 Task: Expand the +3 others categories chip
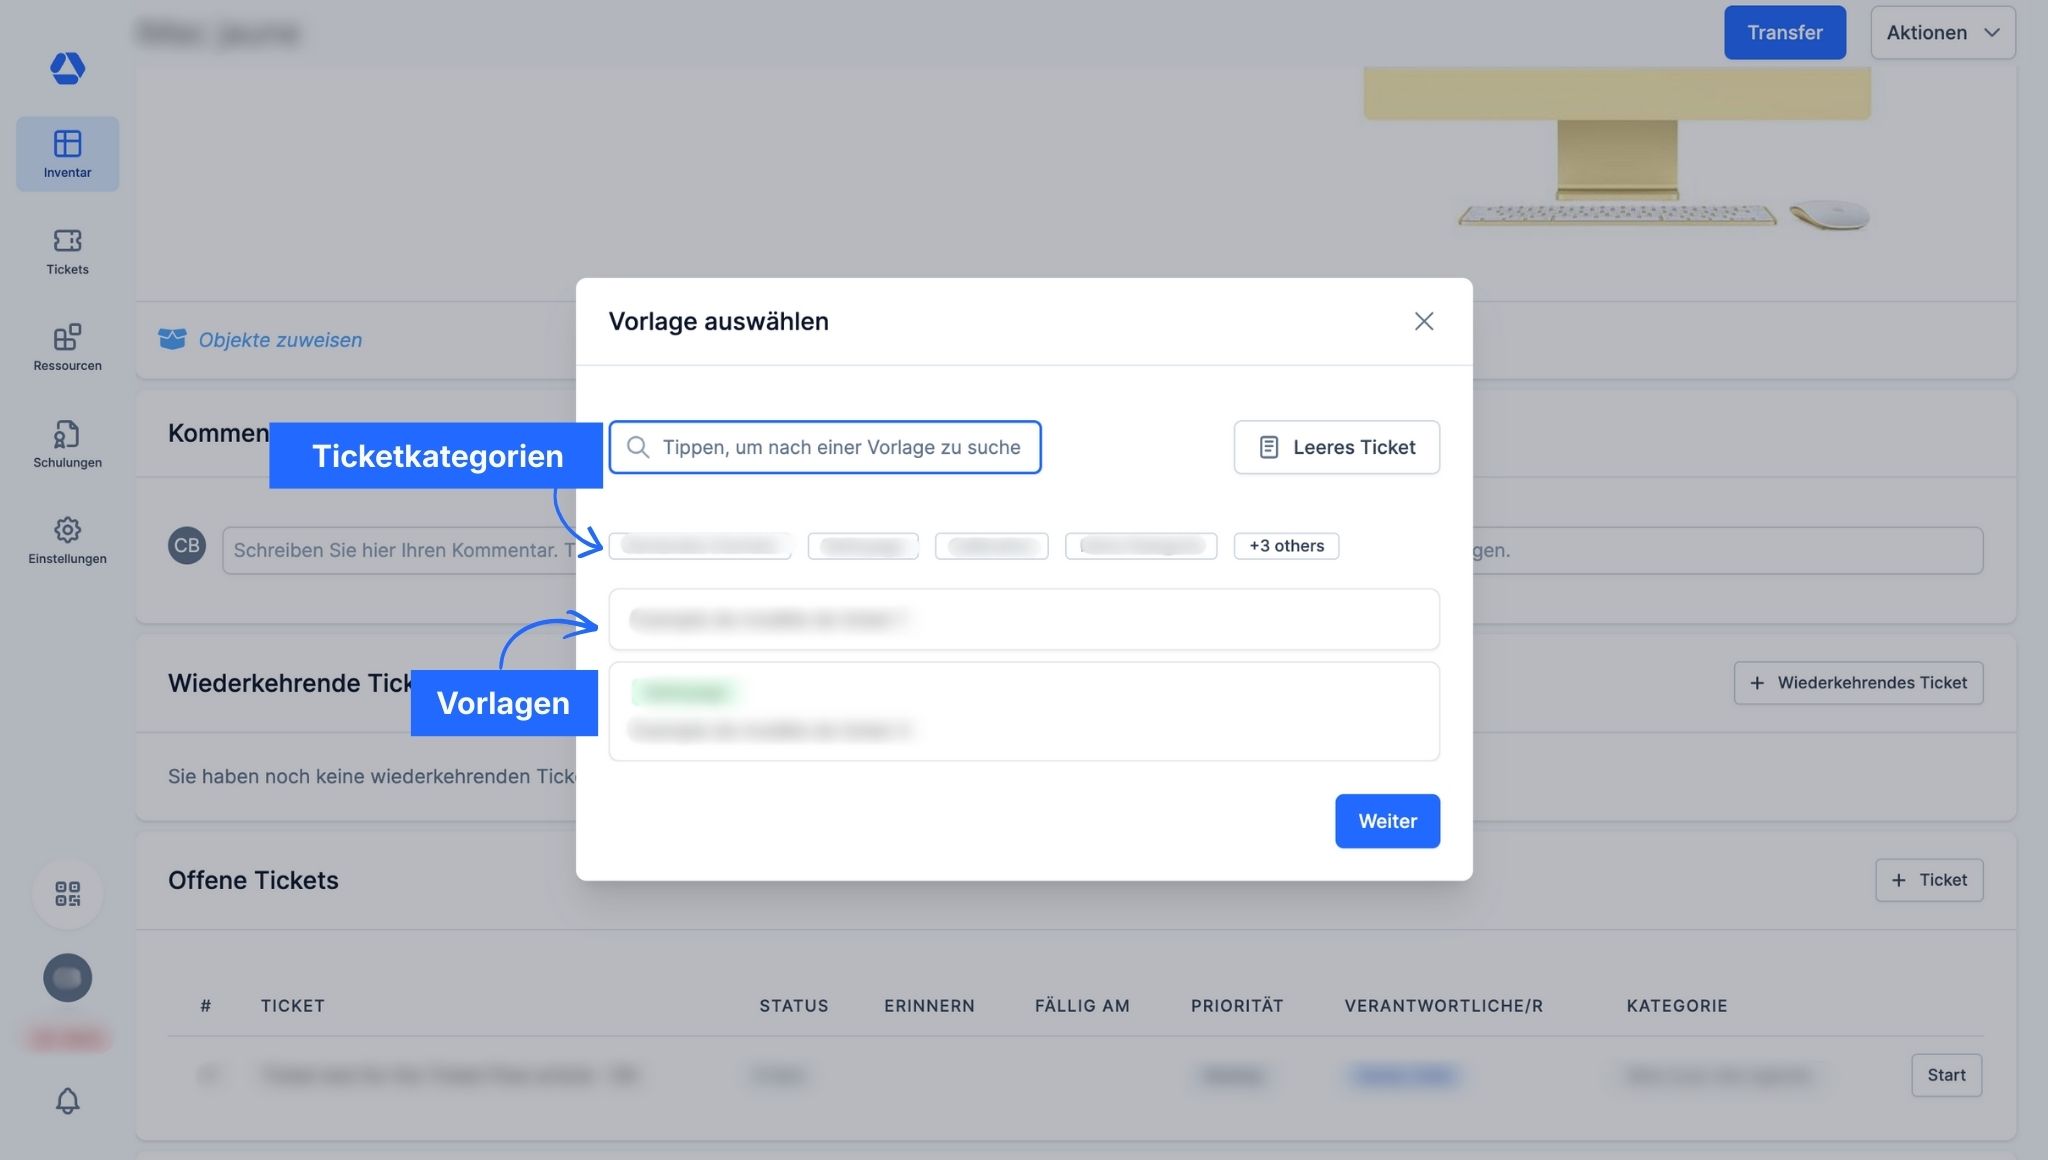pyautogui.click(x=1286, y=546)
